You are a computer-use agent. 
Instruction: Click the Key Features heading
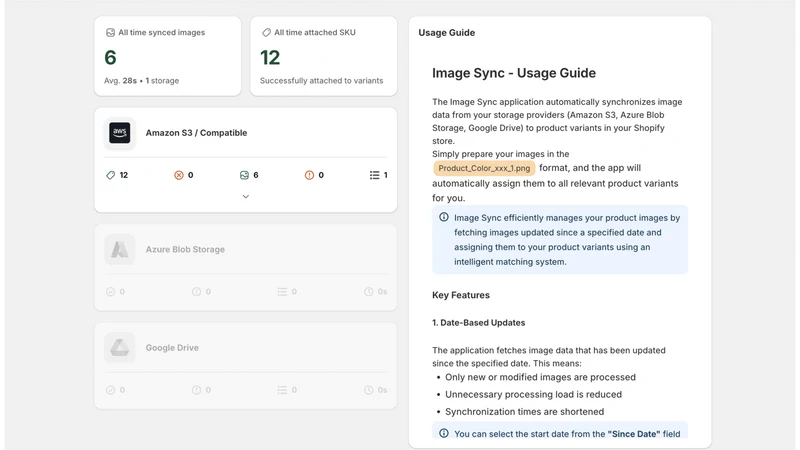click(461, 295)
